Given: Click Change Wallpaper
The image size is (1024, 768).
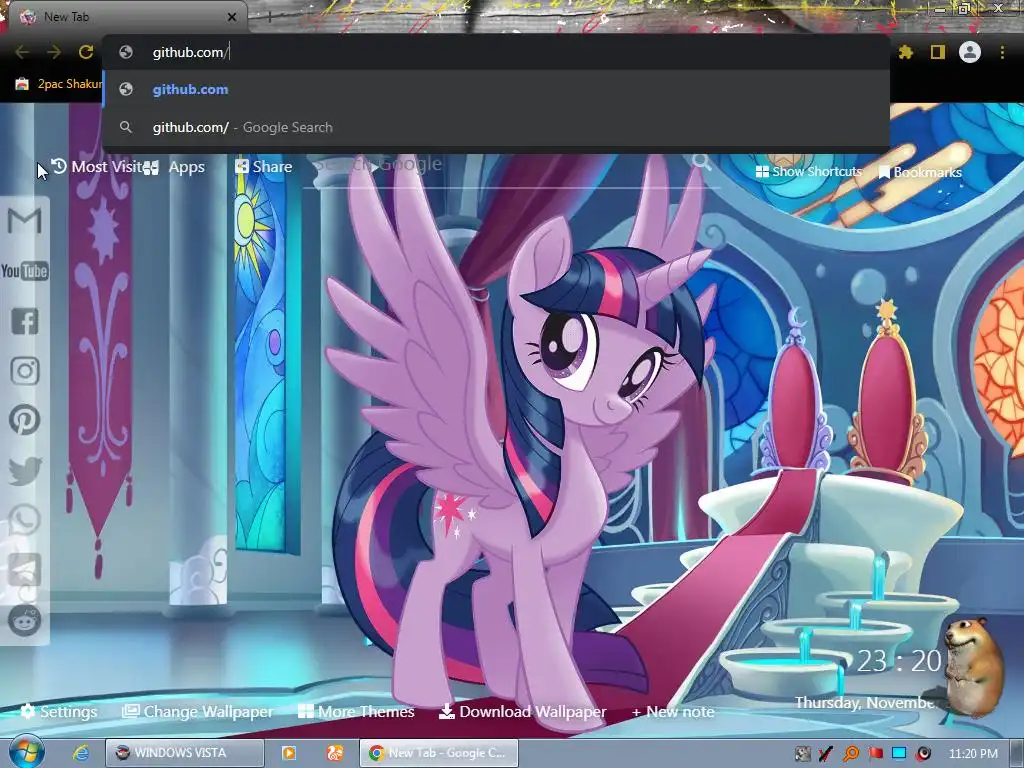Looking at the screenshot, I should coord(198,712).
